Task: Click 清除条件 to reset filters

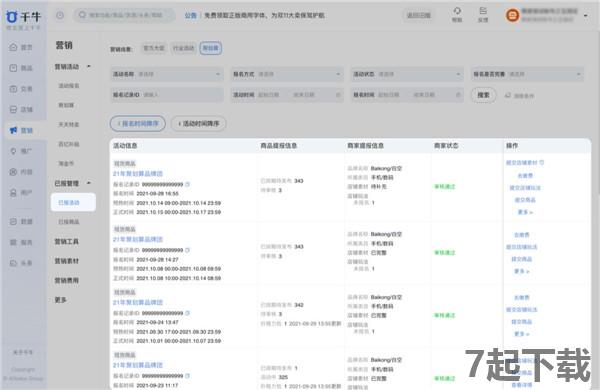Action: [524, 95]
